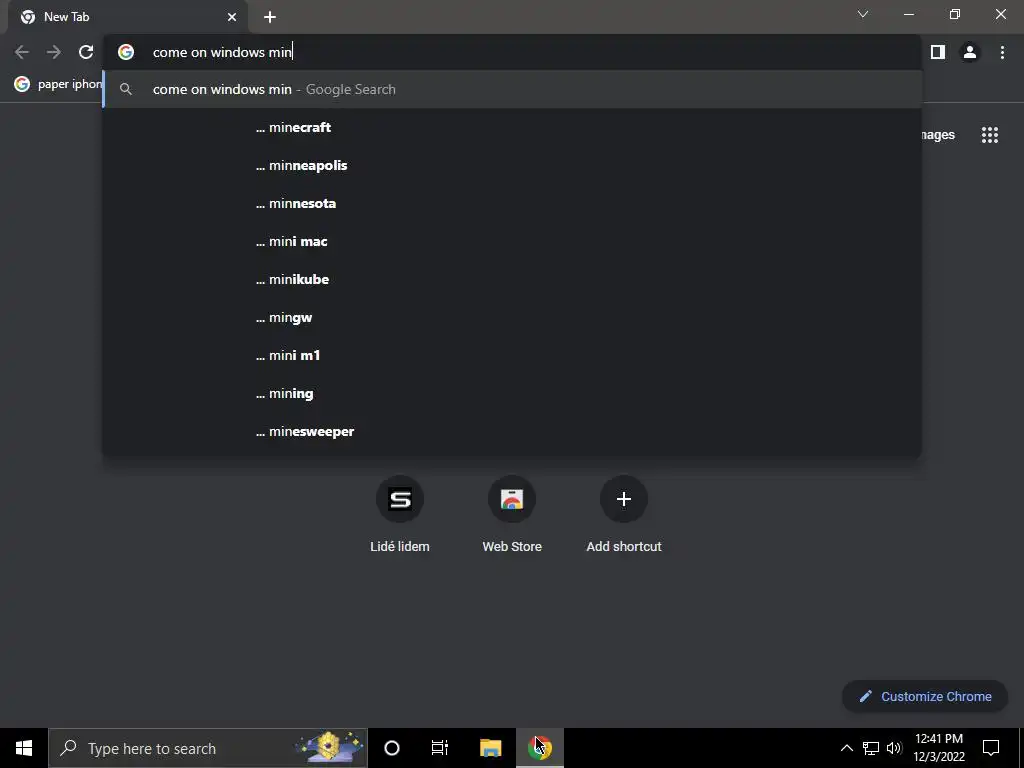Open the network tray icon
The width and height of the screenshot is (1024, 768).
[x=871, y=748]
